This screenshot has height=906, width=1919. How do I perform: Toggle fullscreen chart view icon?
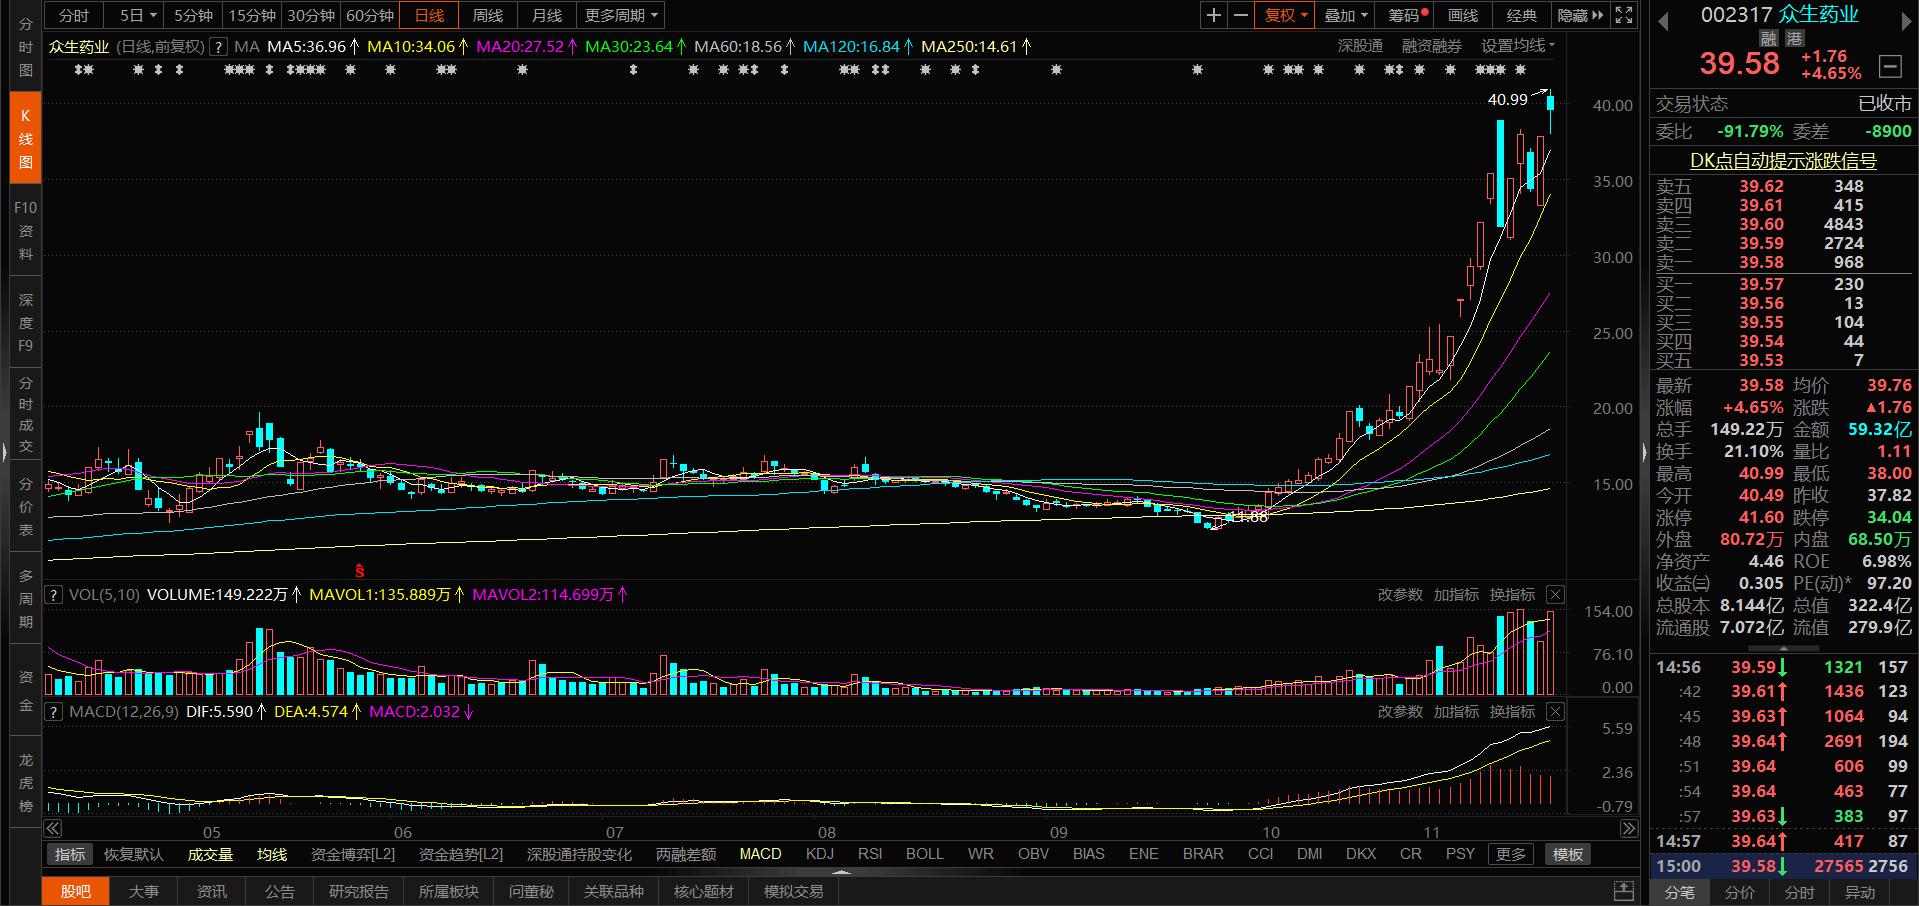click(x=1624, y=15)
